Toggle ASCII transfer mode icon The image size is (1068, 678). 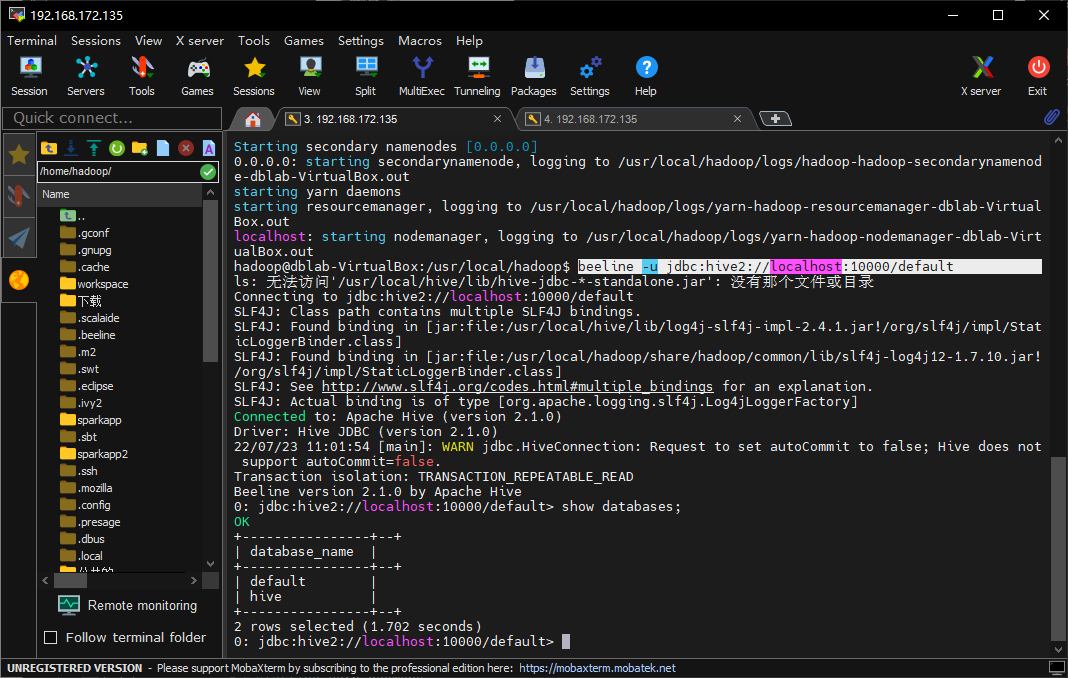pyautogui.click(x=208, y=148)
